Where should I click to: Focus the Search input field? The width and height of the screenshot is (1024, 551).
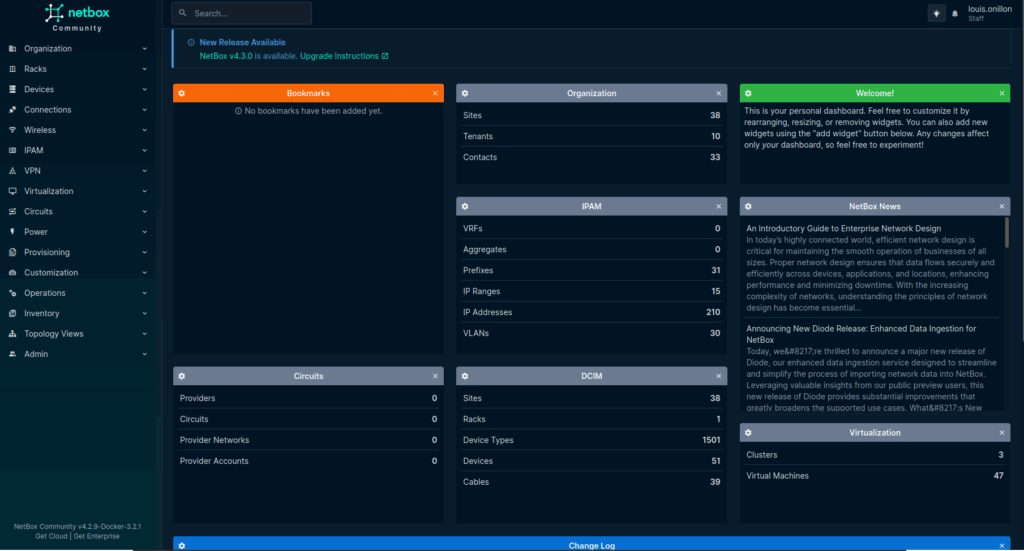pos(242,13)
